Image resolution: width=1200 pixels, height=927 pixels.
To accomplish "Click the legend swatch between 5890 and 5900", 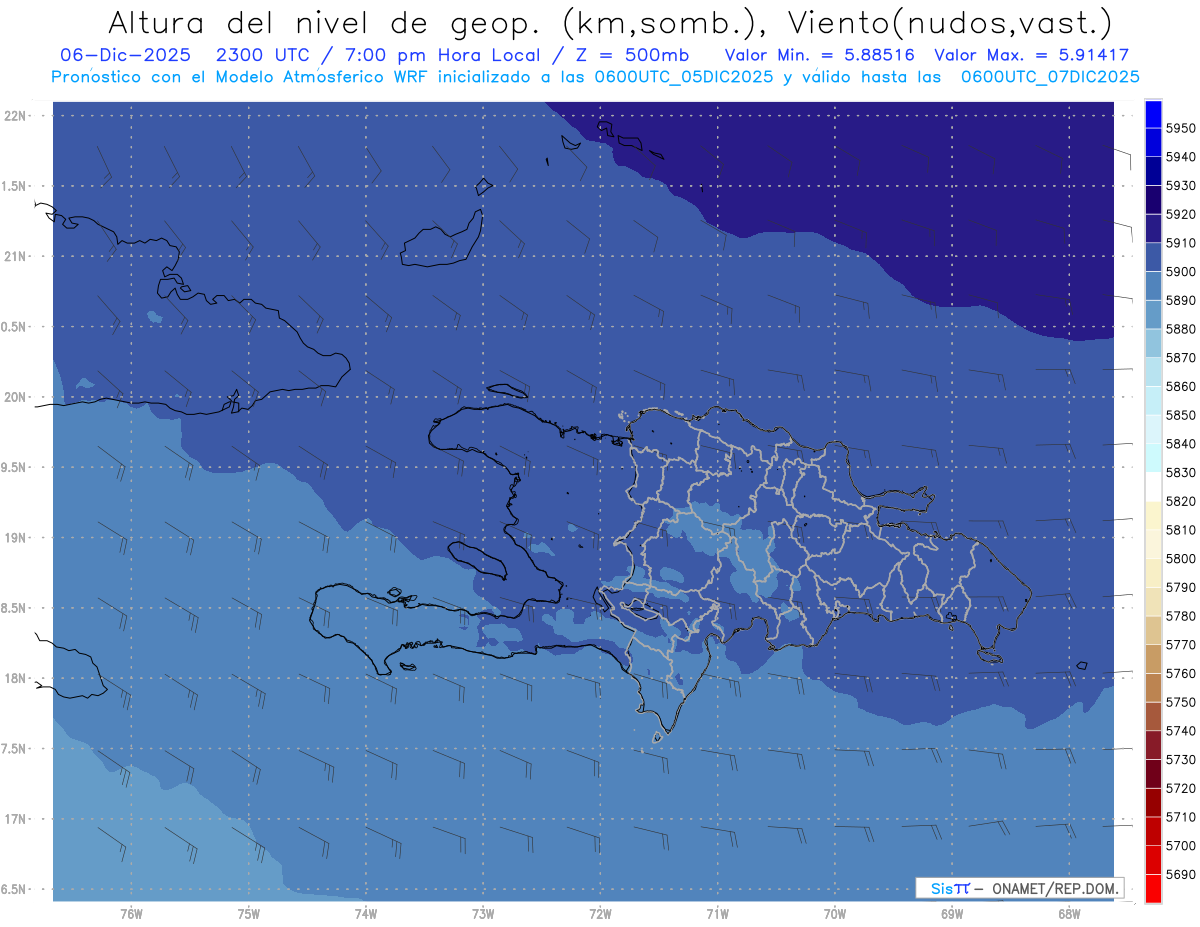I will pyautogui.click(x=1153, y=286).
